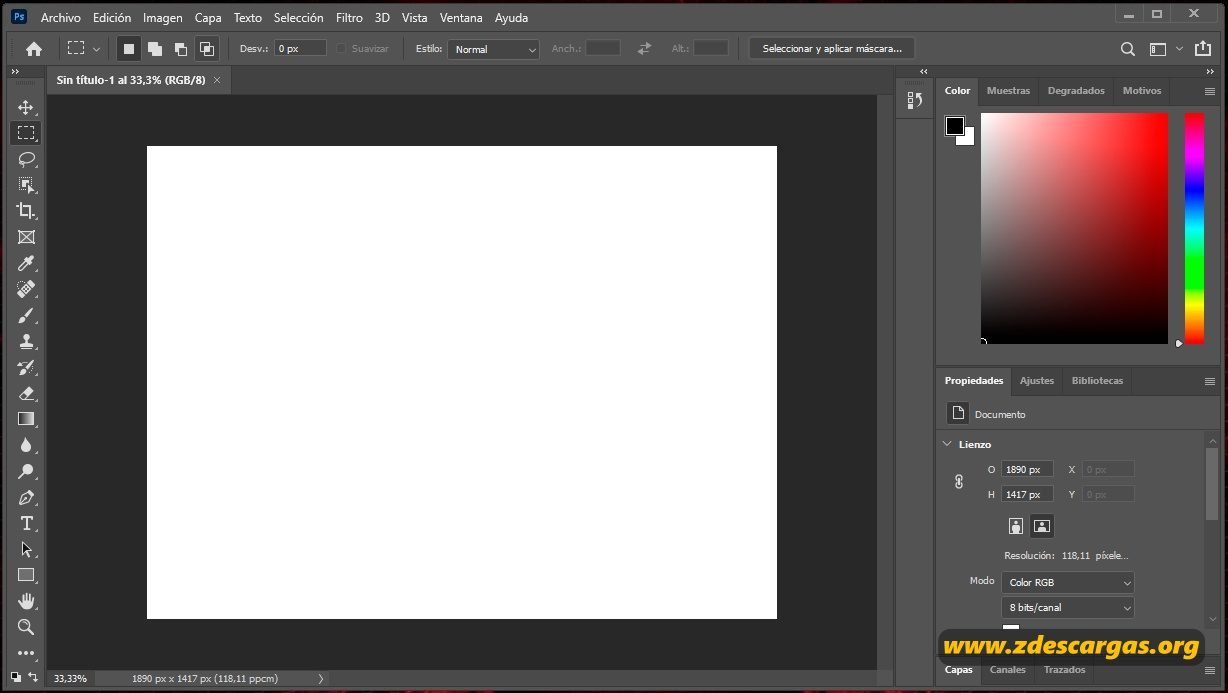Select the Move tool

click(26, 107)
